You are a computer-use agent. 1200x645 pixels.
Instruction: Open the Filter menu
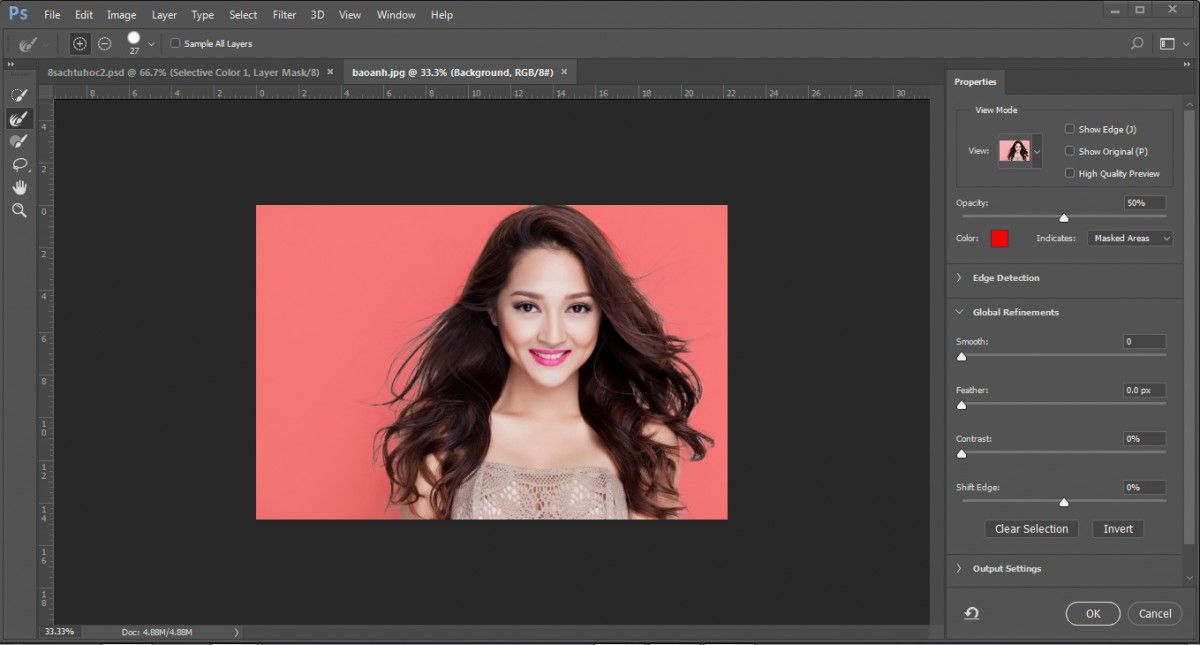(284, 15)
